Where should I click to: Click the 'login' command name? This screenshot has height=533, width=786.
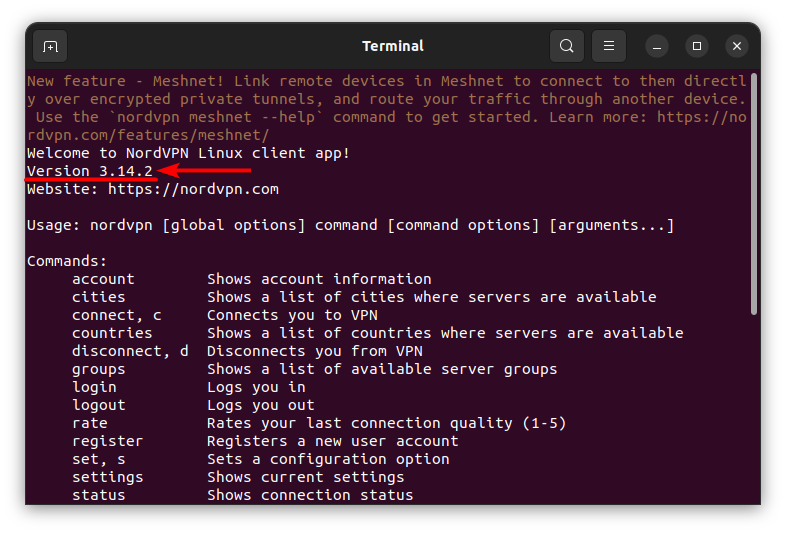94,387
